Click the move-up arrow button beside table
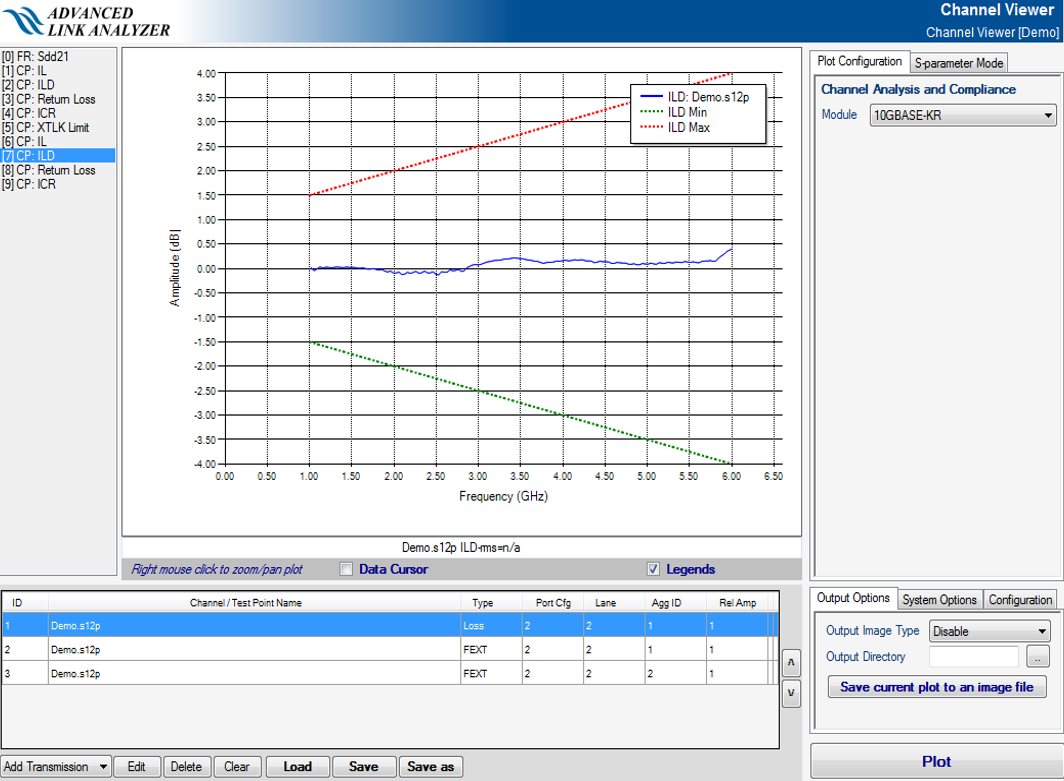Viewport: 1064px width, 781px height. [790, 662]
